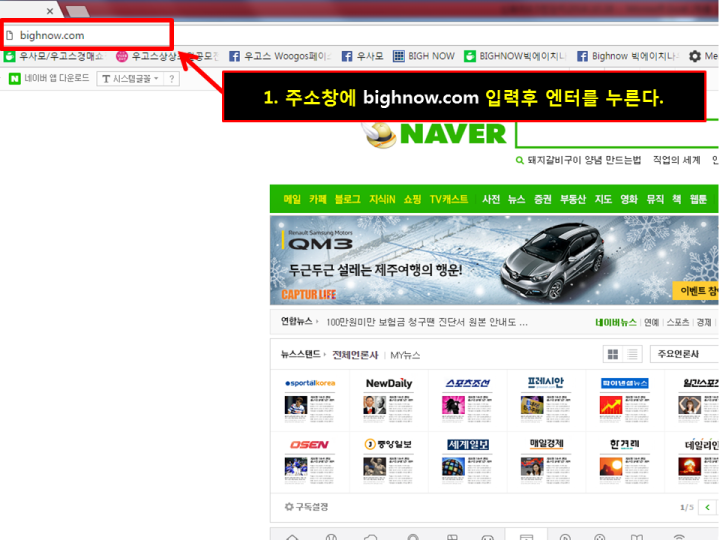
Task: Open the 파이낸셜뉴스 press thumbnail
Action: tap(624, 400)
